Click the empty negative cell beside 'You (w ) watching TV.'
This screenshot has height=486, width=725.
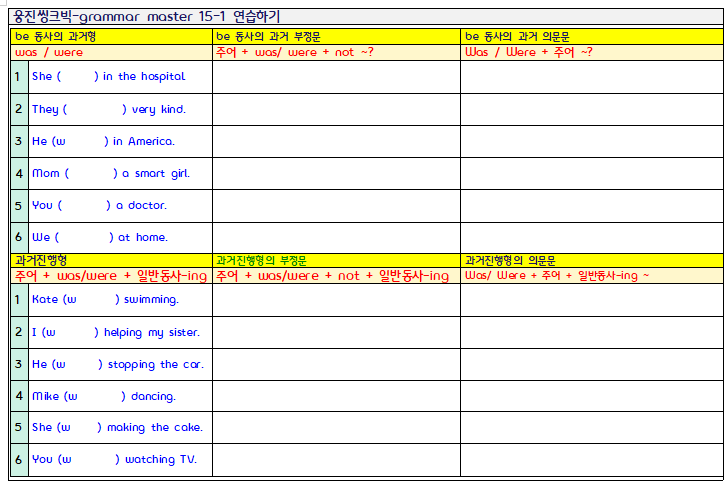tap(337, 460)
